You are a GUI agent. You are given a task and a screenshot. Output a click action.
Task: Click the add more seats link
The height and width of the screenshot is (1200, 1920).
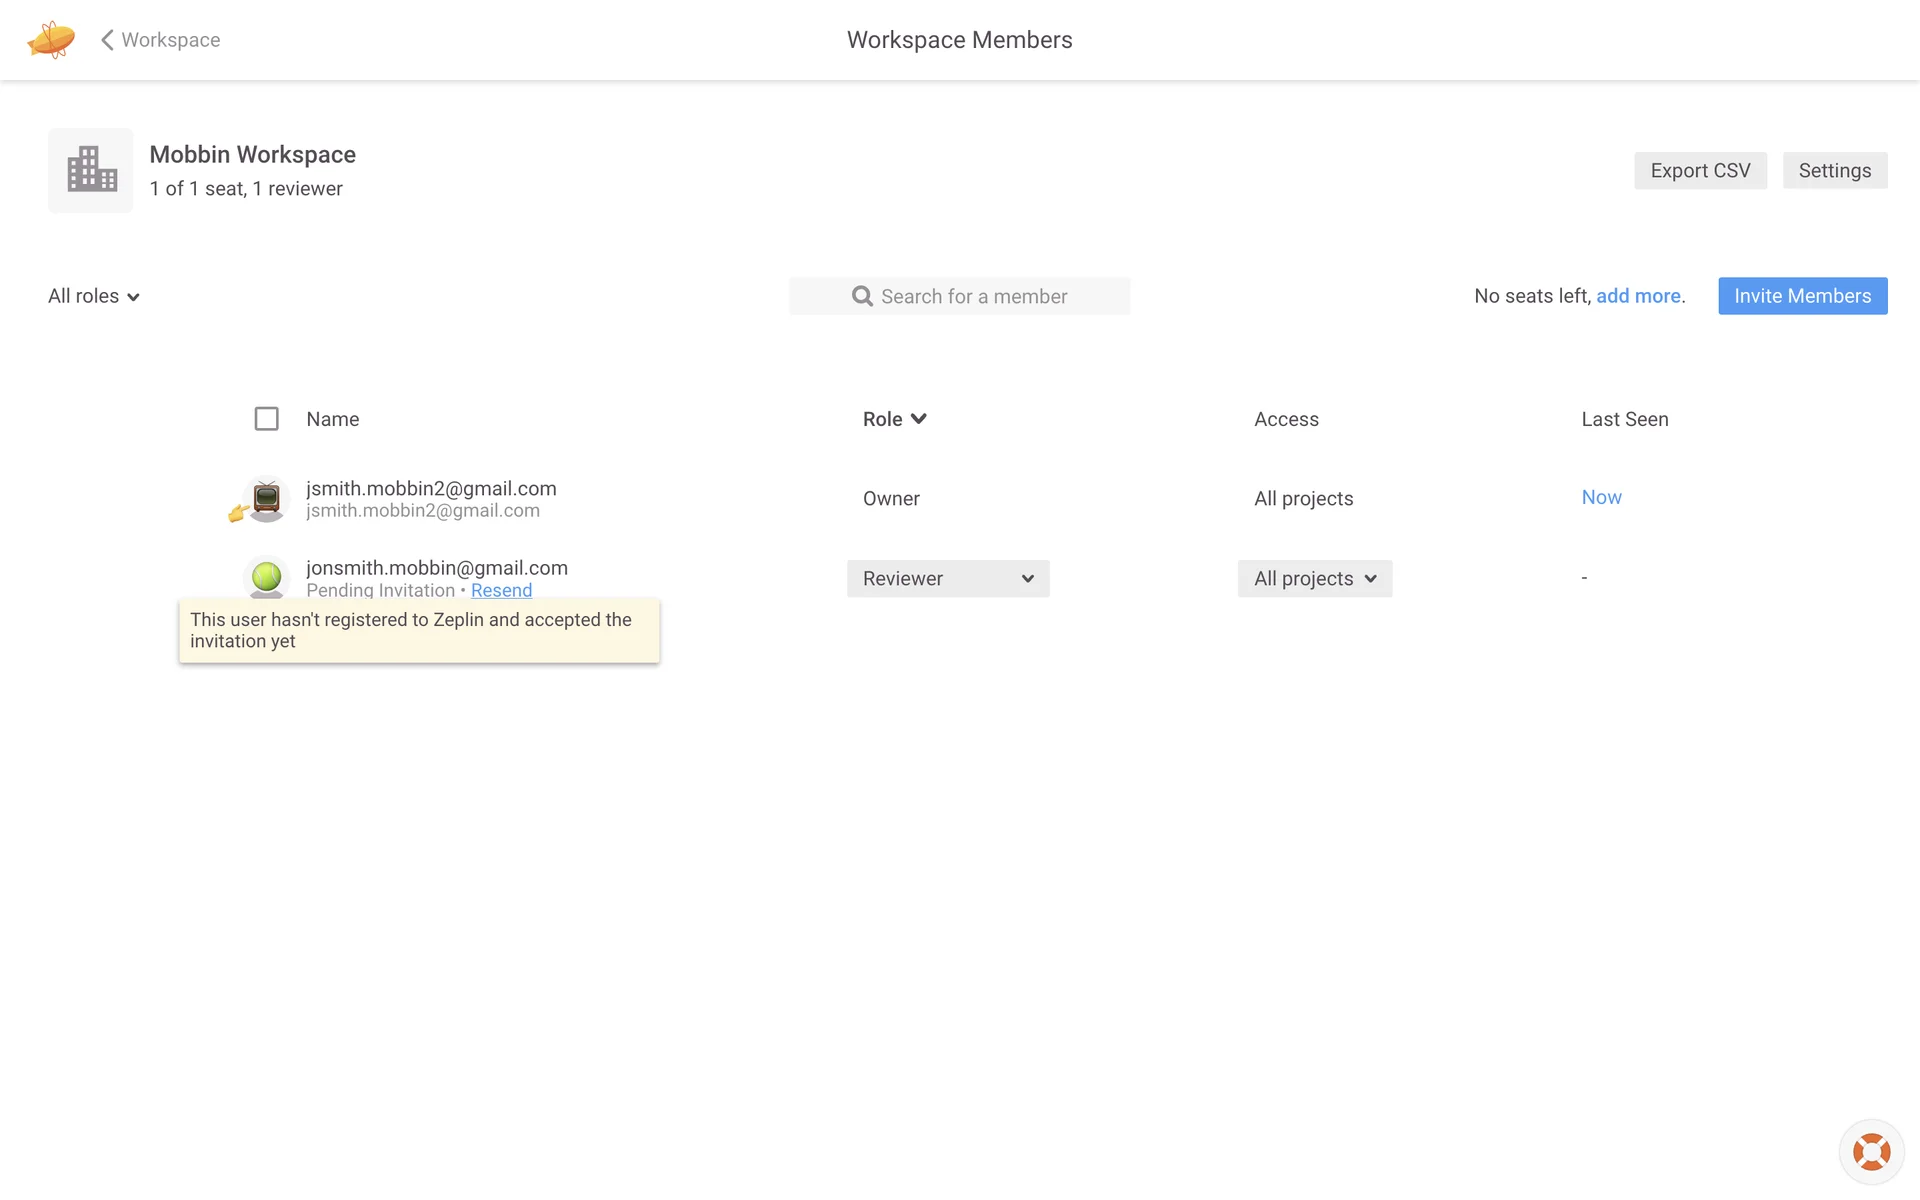click(1638, 296)
